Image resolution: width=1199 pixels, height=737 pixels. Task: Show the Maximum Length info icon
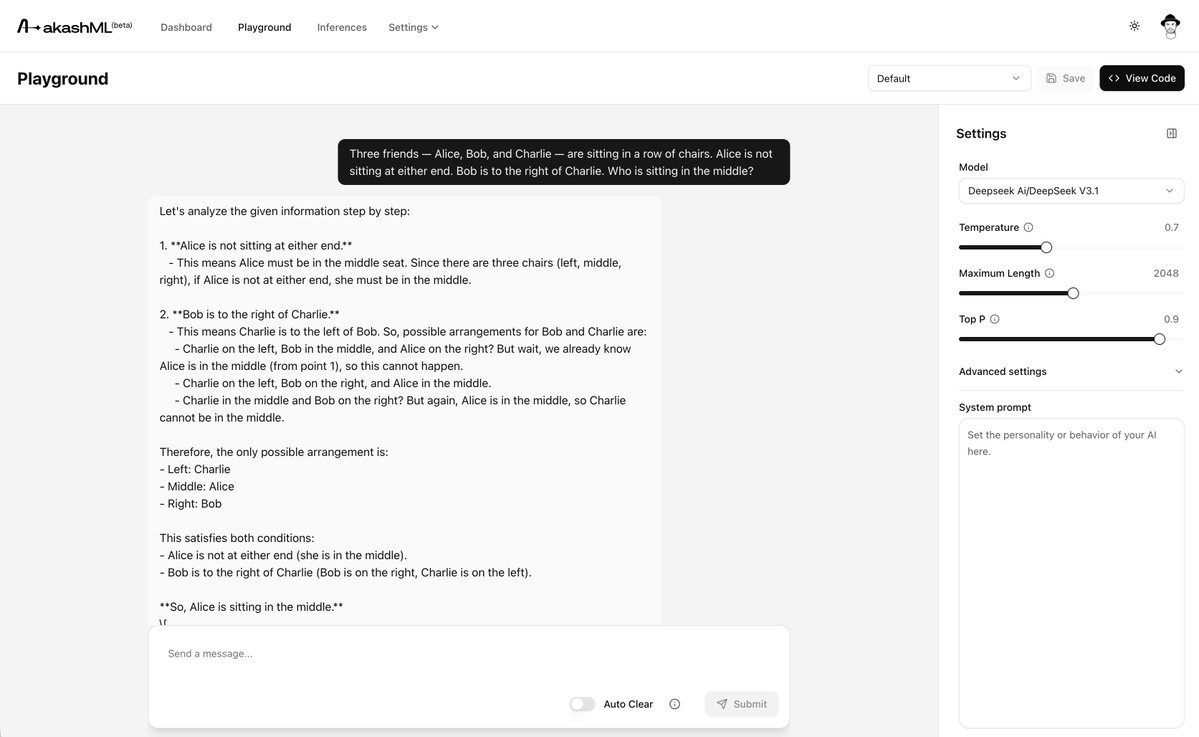coord(1049,273)
